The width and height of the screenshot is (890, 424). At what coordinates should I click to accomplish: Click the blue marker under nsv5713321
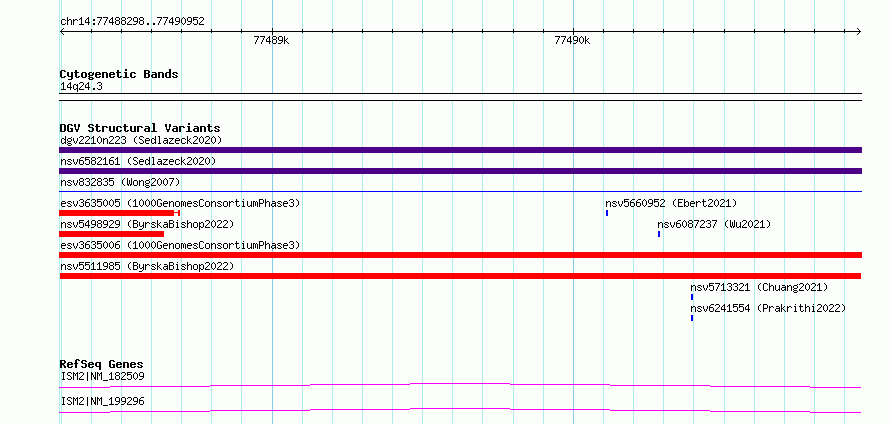(692, 297)
